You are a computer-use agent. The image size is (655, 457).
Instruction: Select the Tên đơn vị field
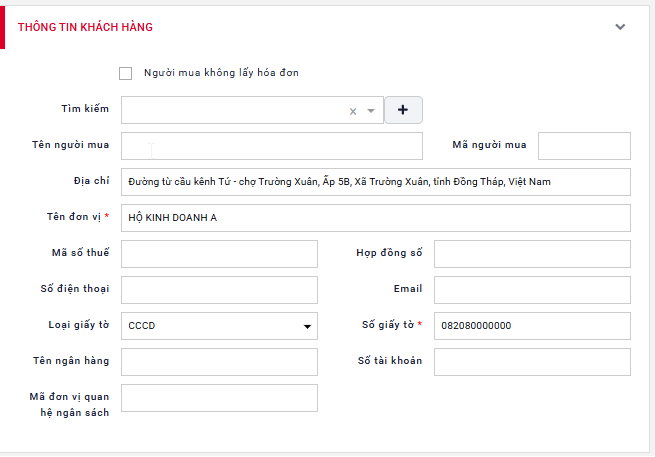(x=375, y=218)
